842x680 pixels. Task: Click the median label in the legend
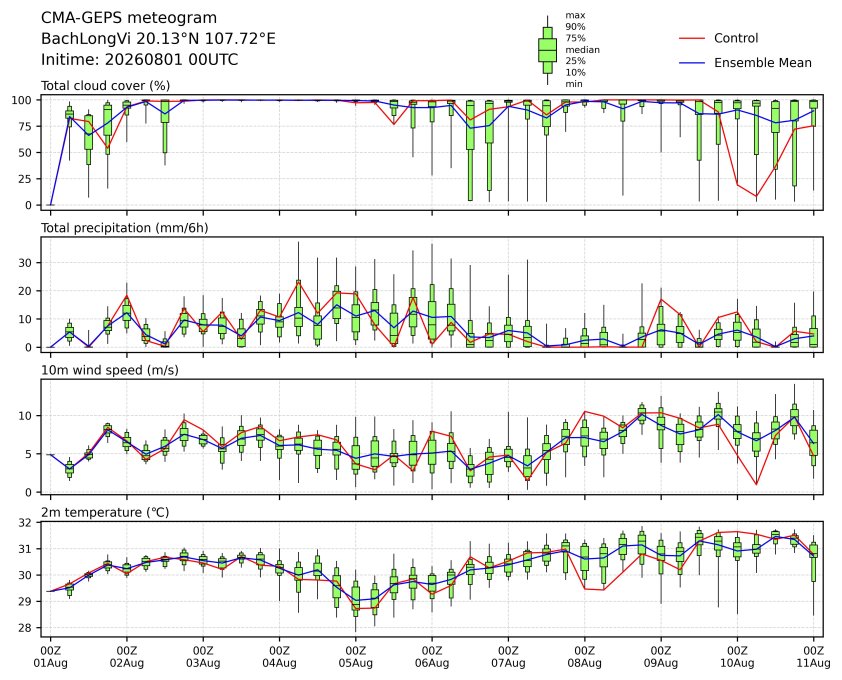[x=582, y=49]
